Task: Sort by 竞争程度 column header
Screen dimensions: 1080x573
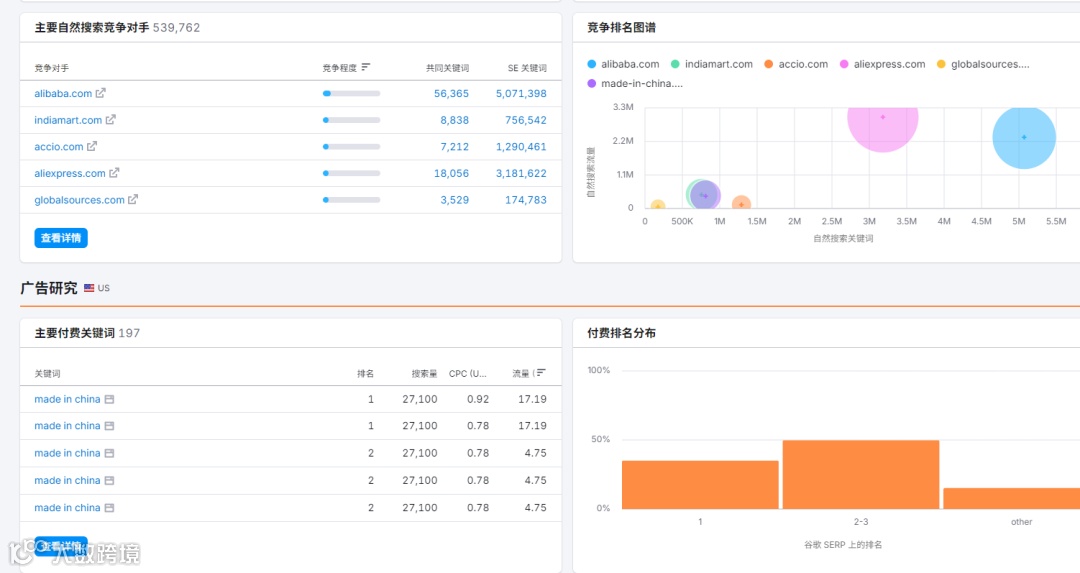Action: (x=340, y=68)
